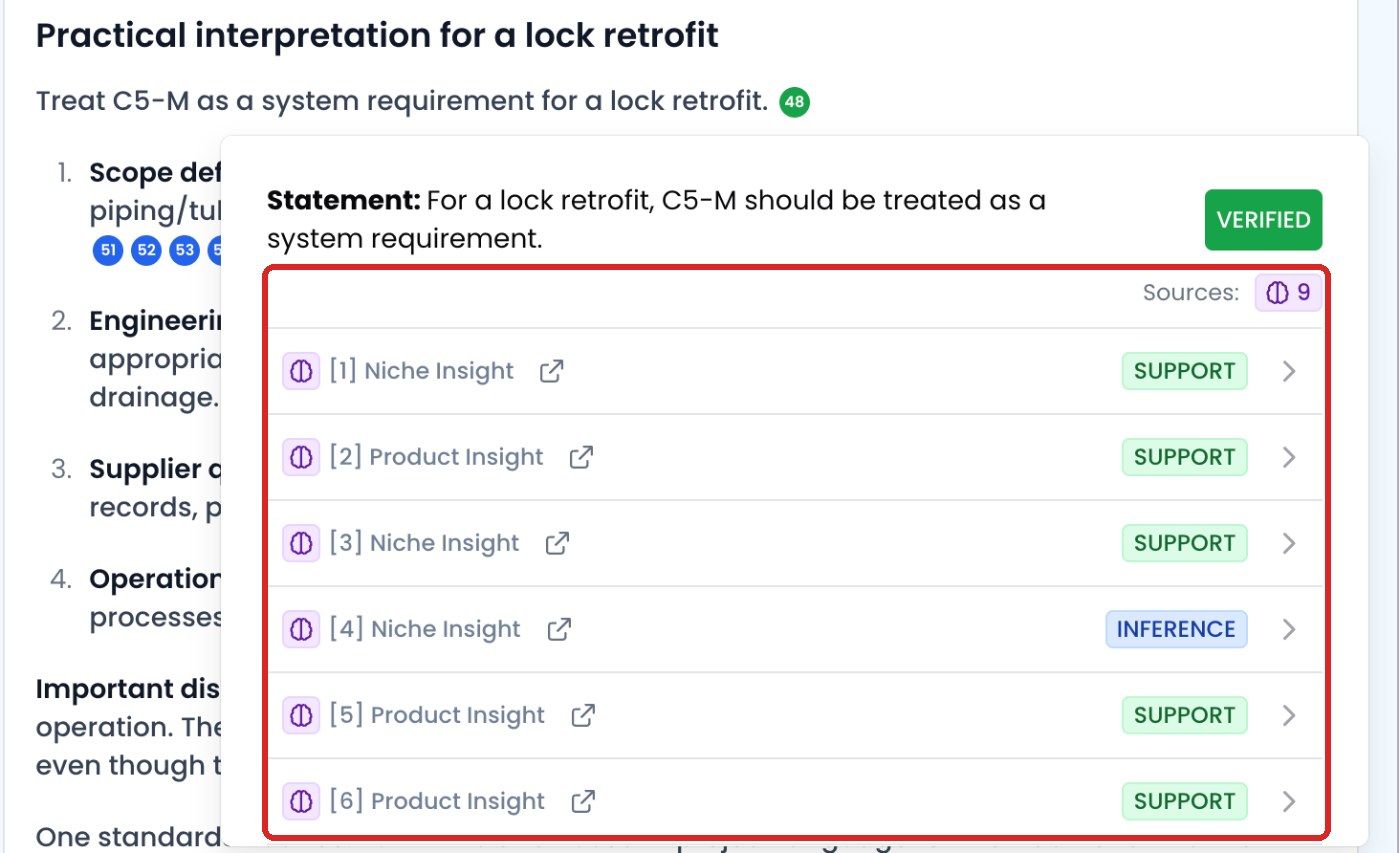Open blue citation badge 53
The width and height of the screenshot is (1400, 853).
pyautogui.click(x=184, y=250)
